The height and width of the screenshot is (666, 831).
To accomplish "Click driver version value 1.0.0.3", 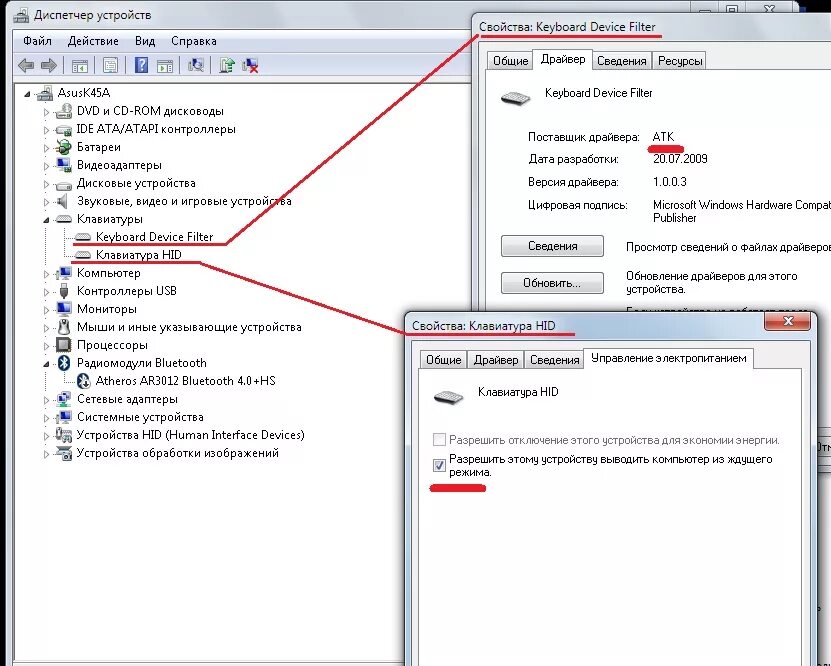I will [669, 182].
